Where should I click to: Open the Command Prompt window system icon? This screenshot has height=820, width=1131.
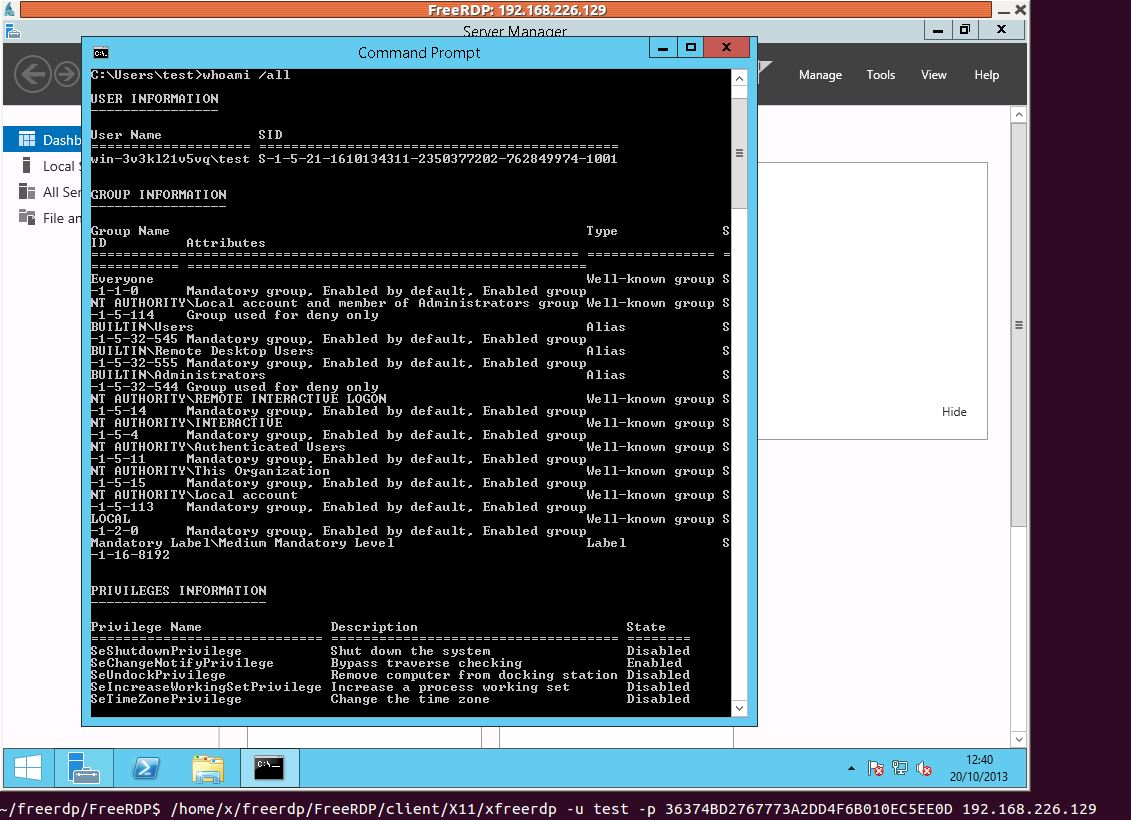101,53
